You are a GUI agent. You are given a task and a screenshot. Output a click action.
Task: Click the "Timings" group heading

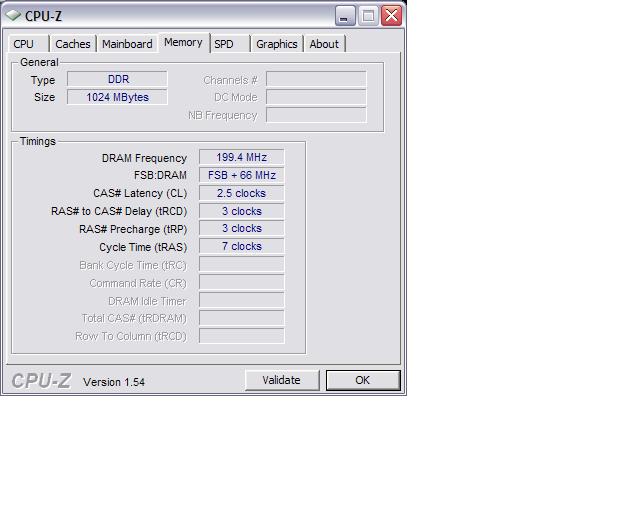(x=38, y=141)
